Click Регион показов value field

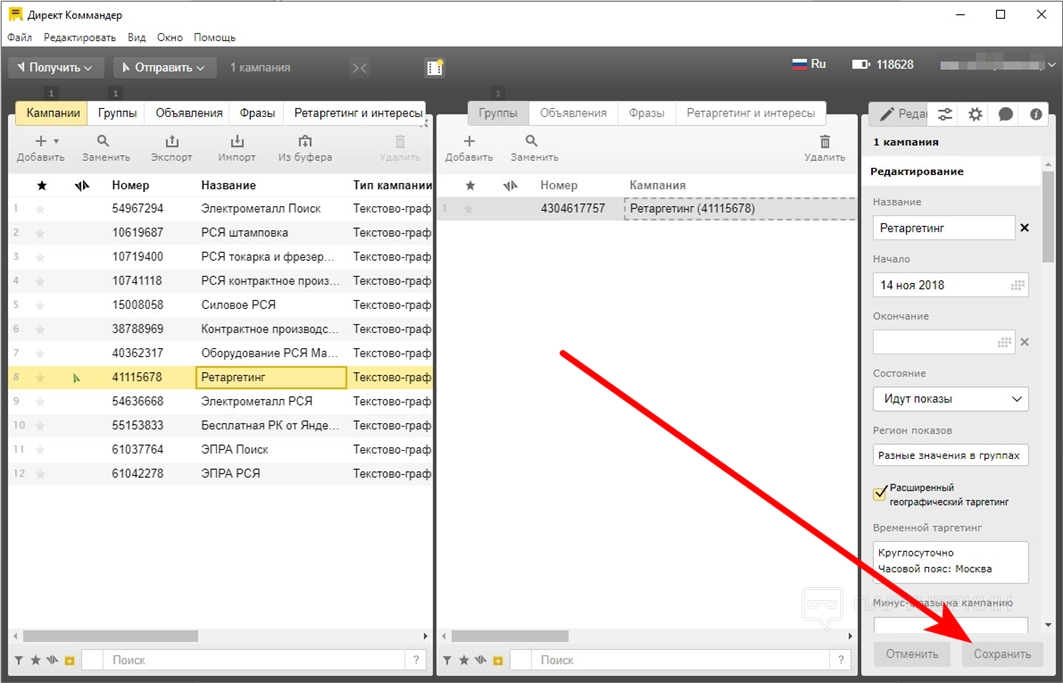click(x=950, y=455)
